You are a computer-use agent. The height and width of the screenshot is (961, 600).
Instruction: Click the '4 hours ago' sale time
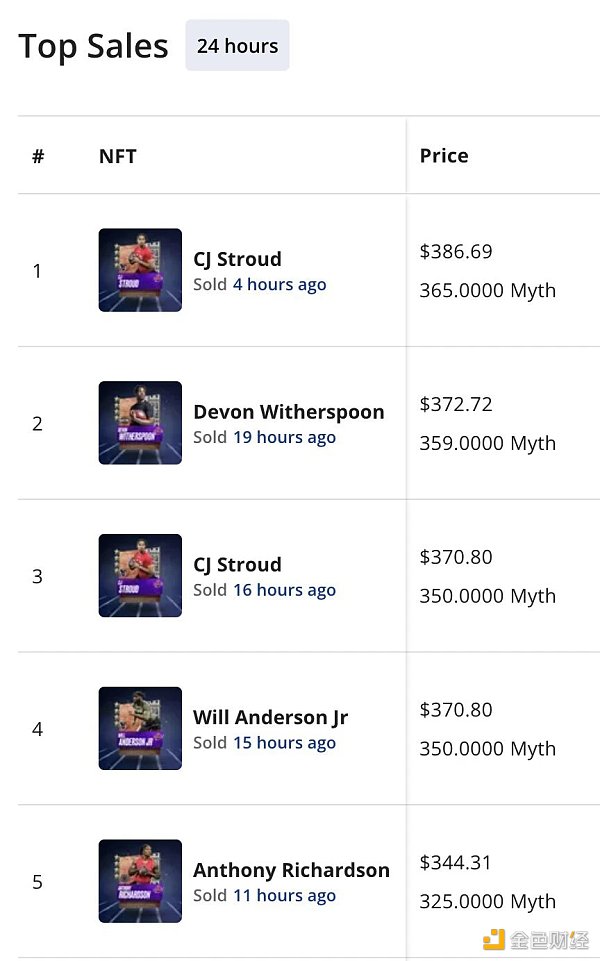pyautogui.click(x=279, y=285)
